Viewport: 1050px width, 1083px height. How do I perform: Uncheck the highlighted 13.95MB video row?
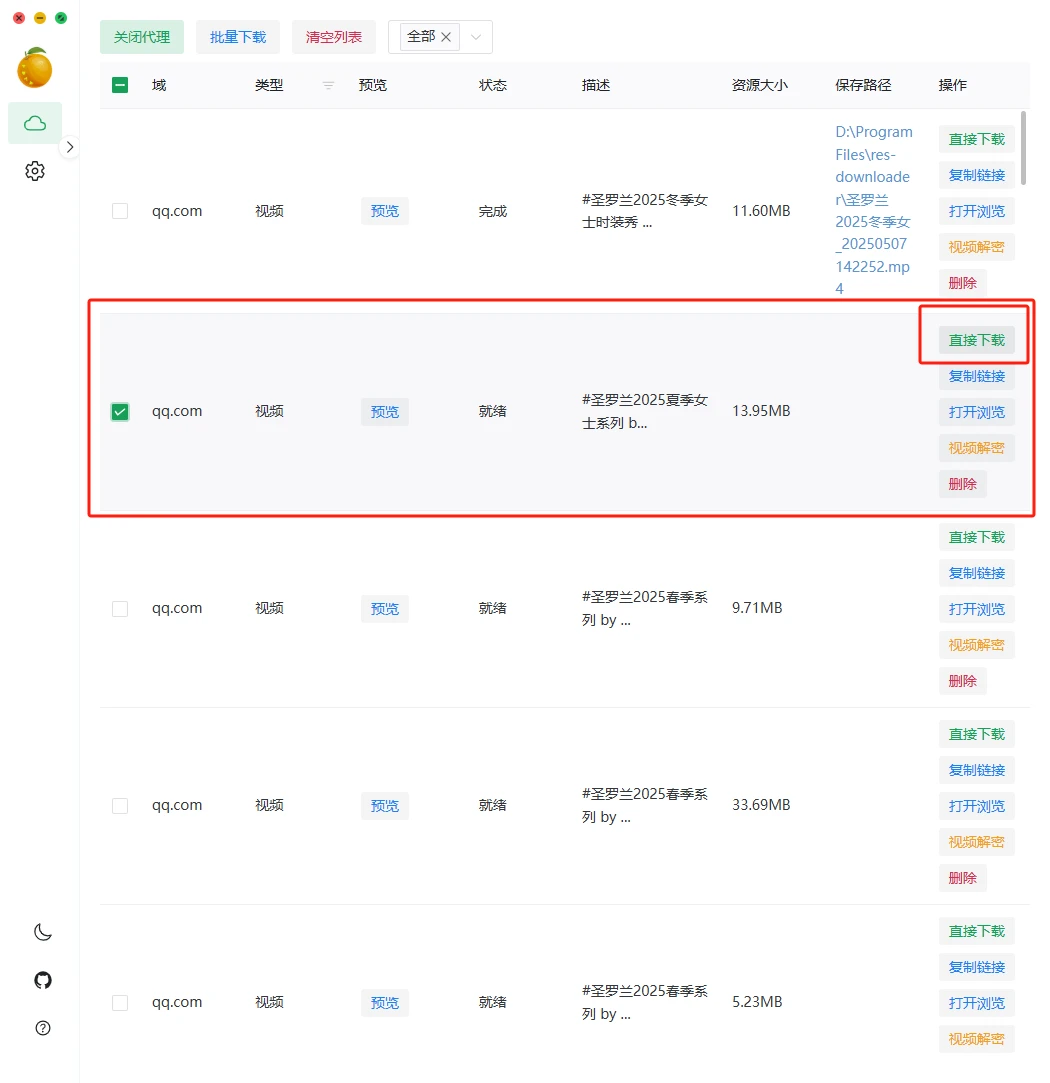(120, 411)
